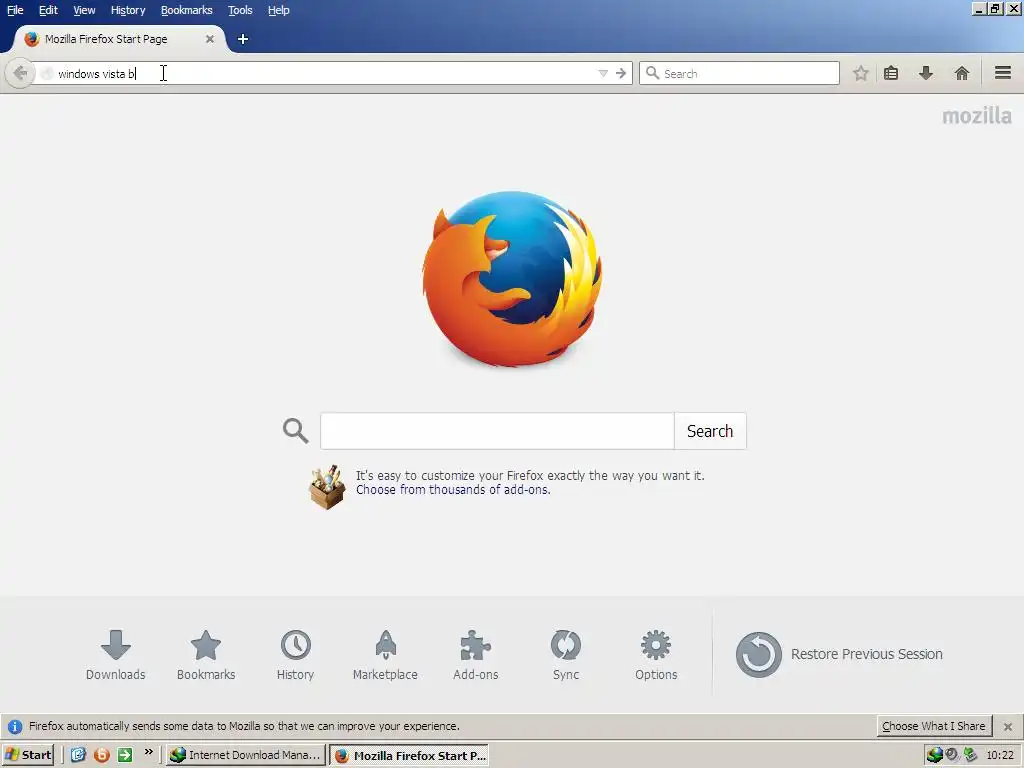Go to home page icon
This screenshot has width=1024, height=768.
tap(961, 73)
